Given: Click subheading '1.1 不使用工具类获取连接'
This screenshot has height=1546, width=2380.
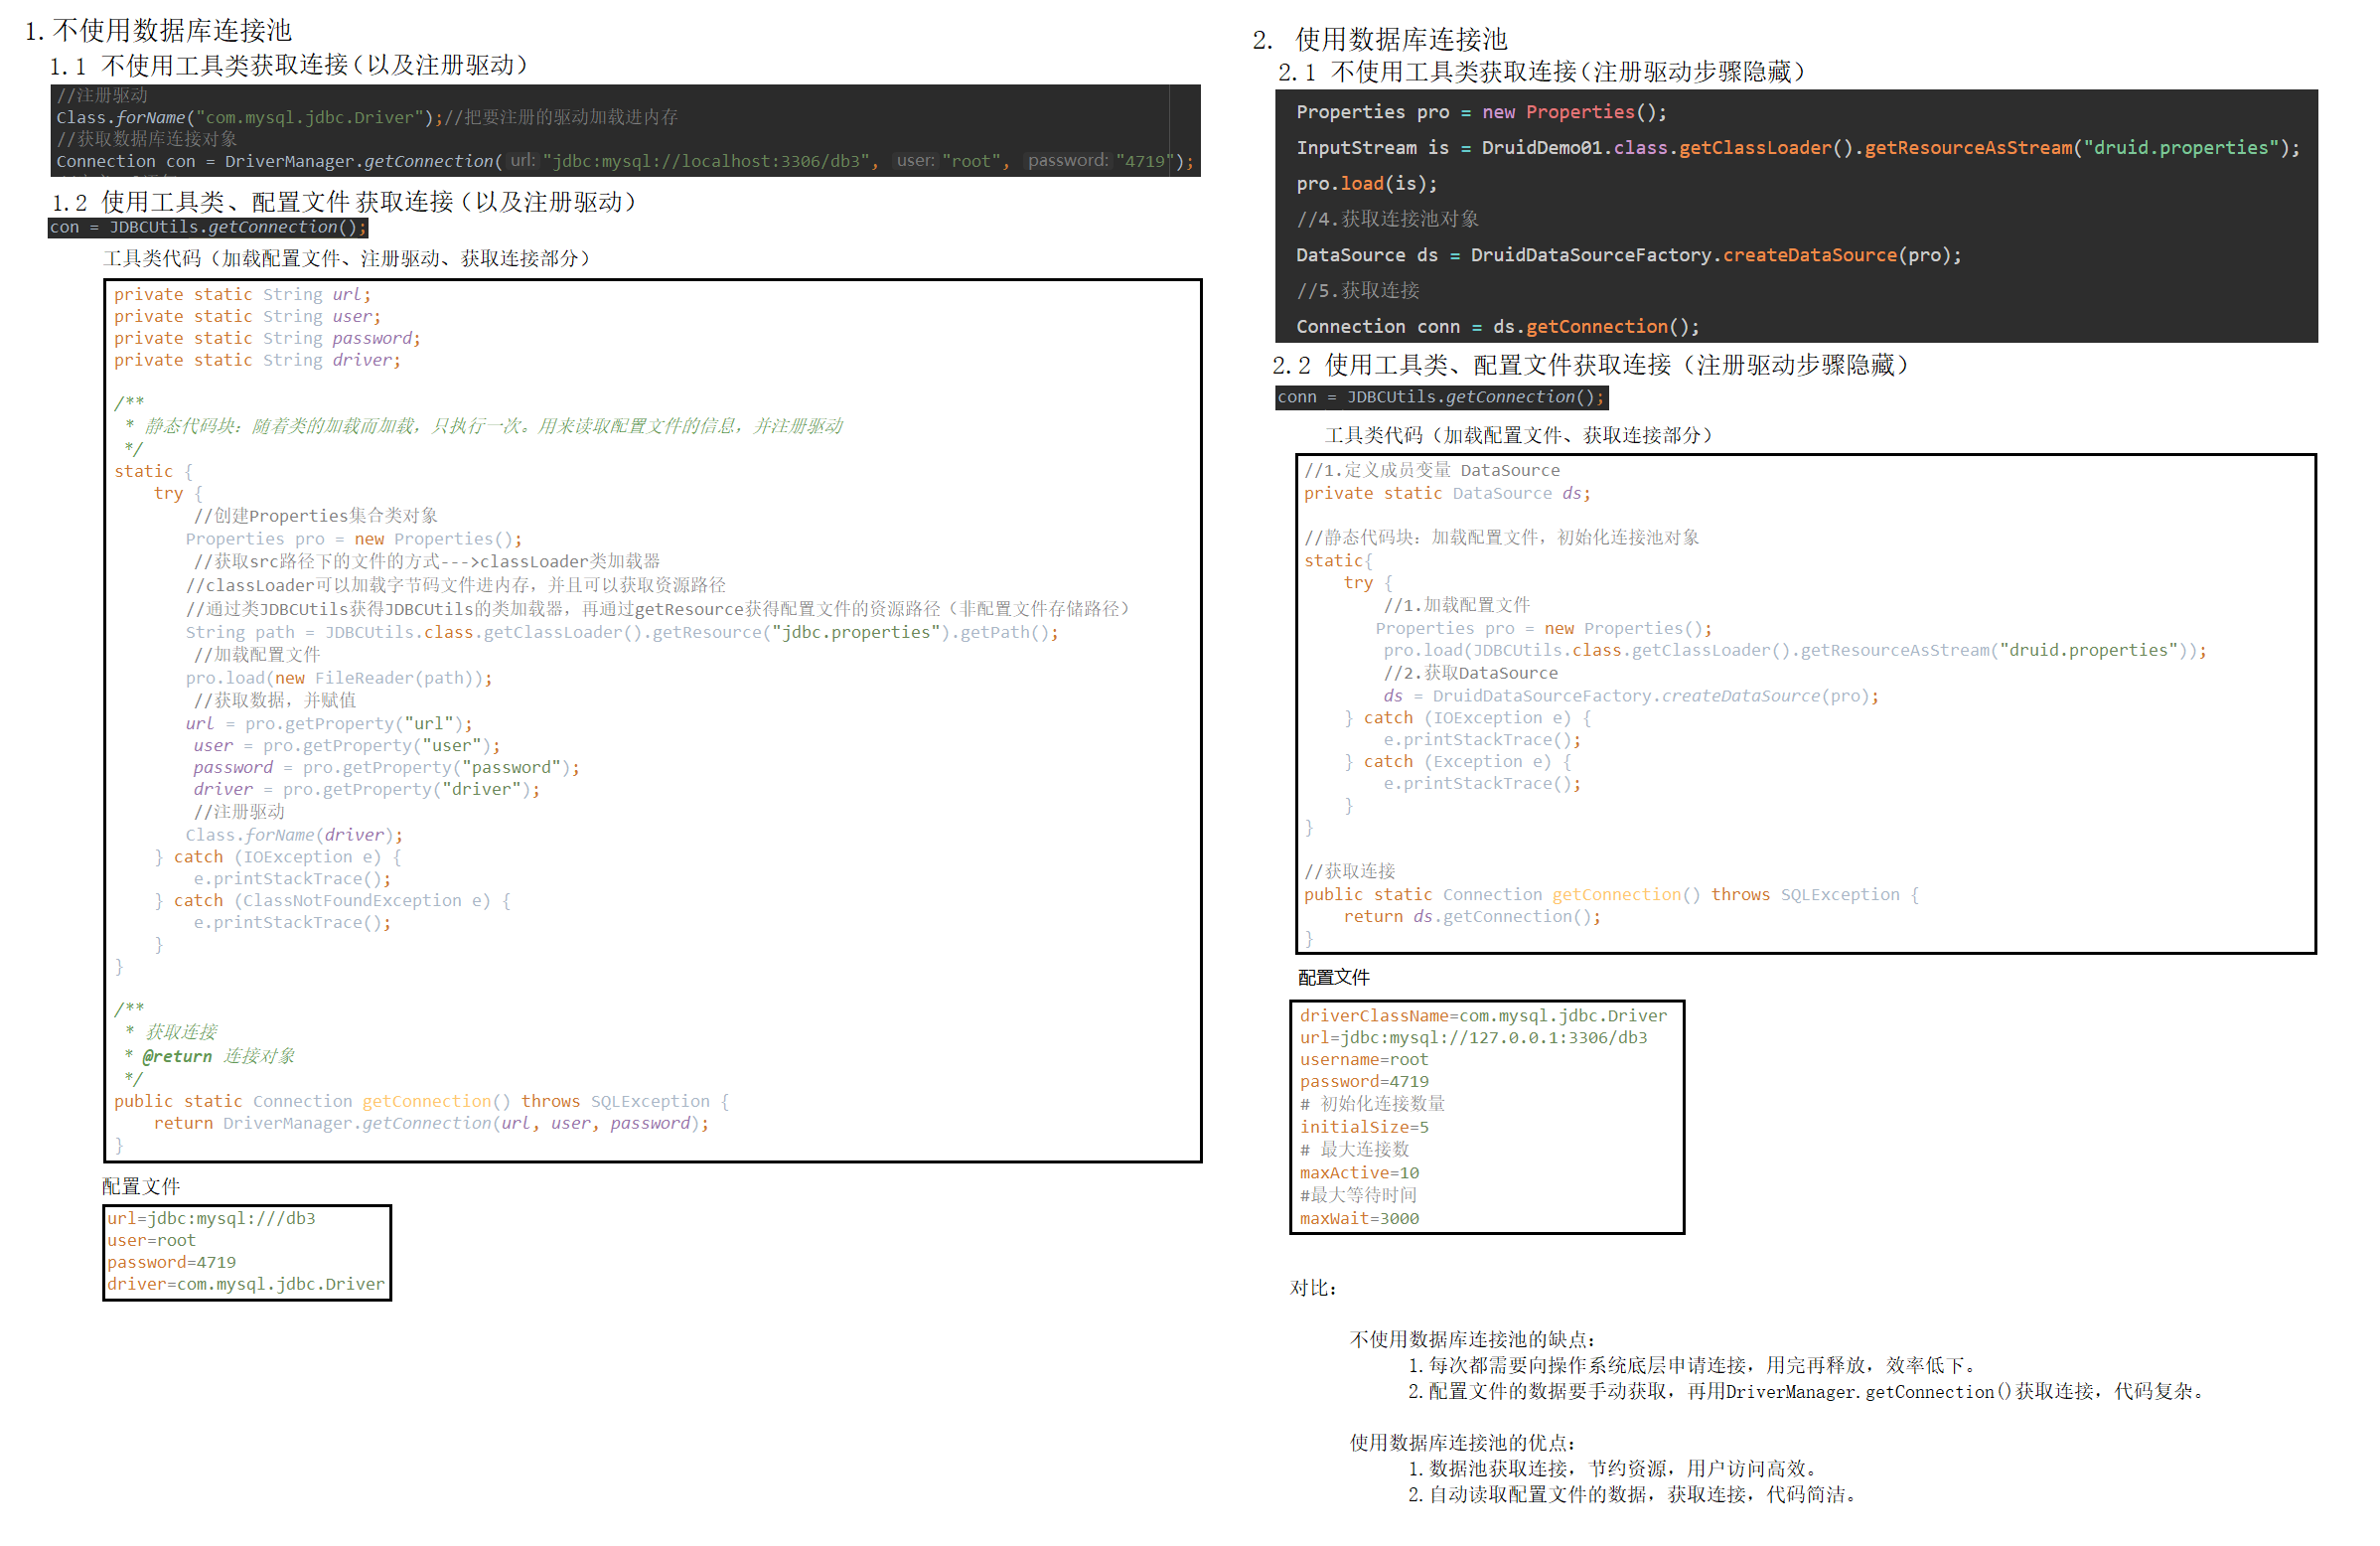Looking at the screenshot, I should click(290, 66).
